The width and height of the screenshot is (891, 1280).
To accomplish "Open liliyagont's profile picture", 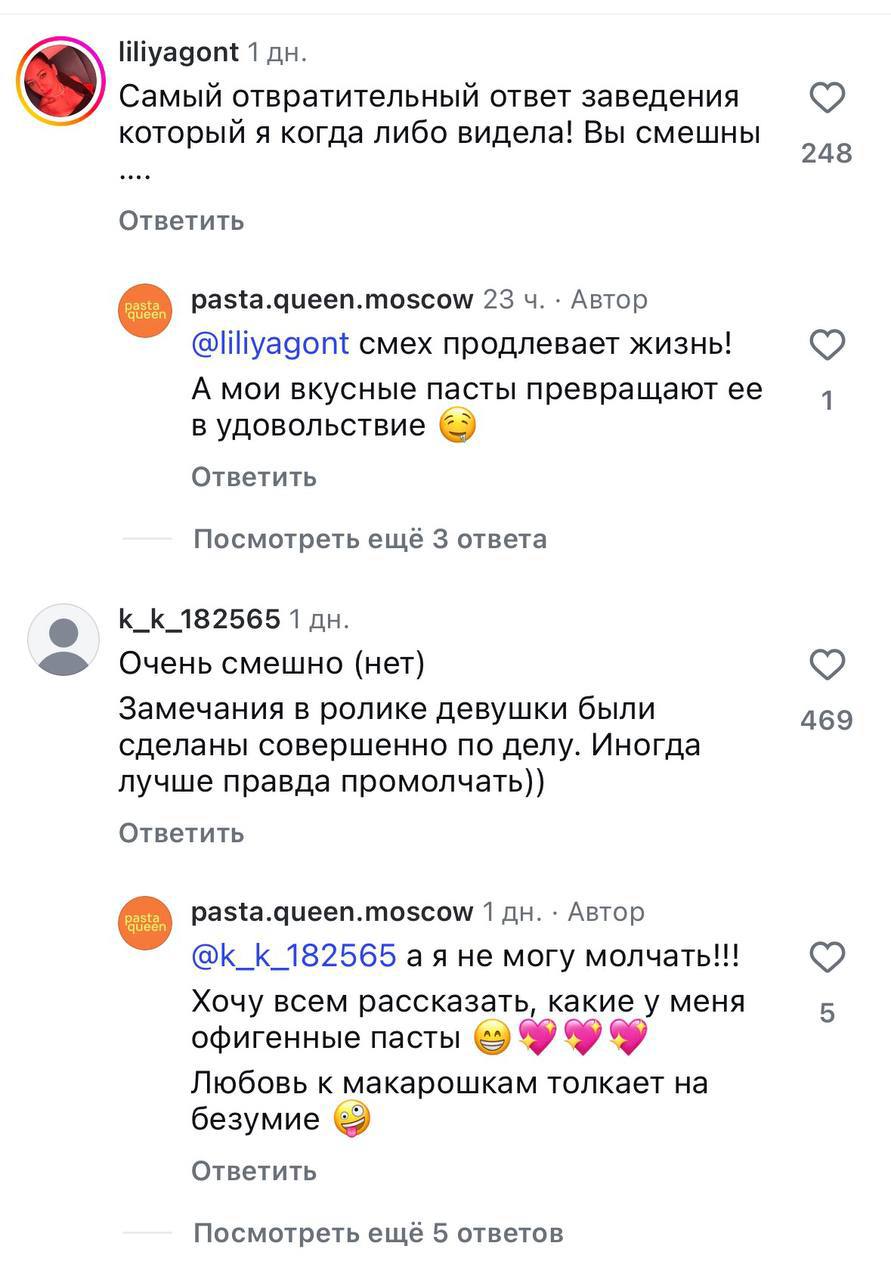I will (x=62, y=79).
